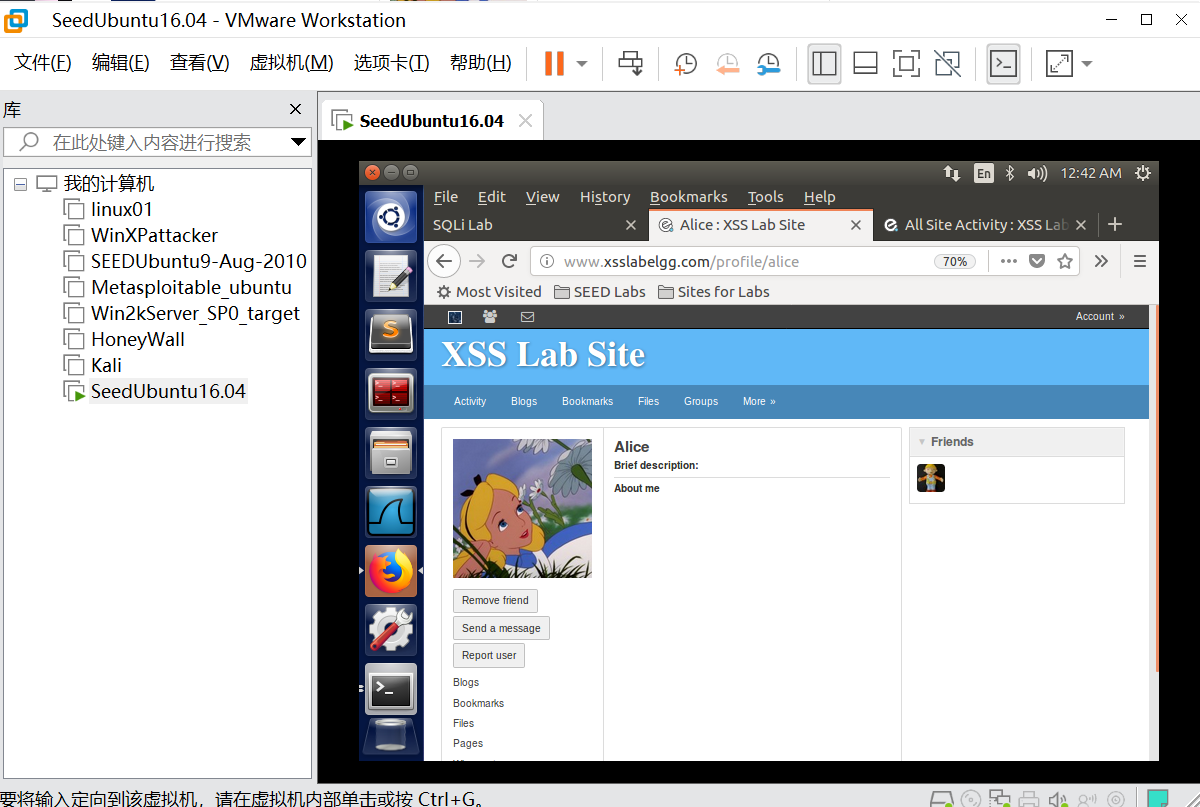Viewport: 1200px width, 807px height.
Task: Toggle the thumbnail bar view
Action: tap(865, 63)
